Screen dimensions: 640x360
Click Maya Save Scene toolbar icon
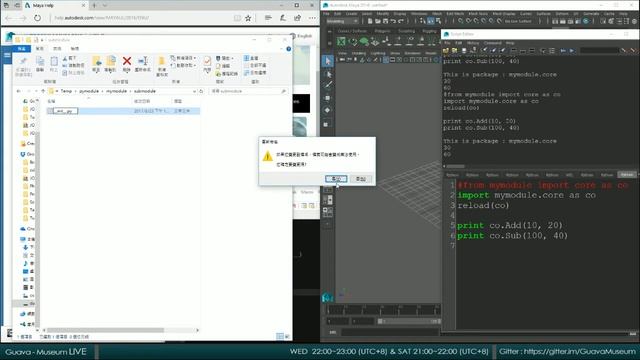pos(385,21)
